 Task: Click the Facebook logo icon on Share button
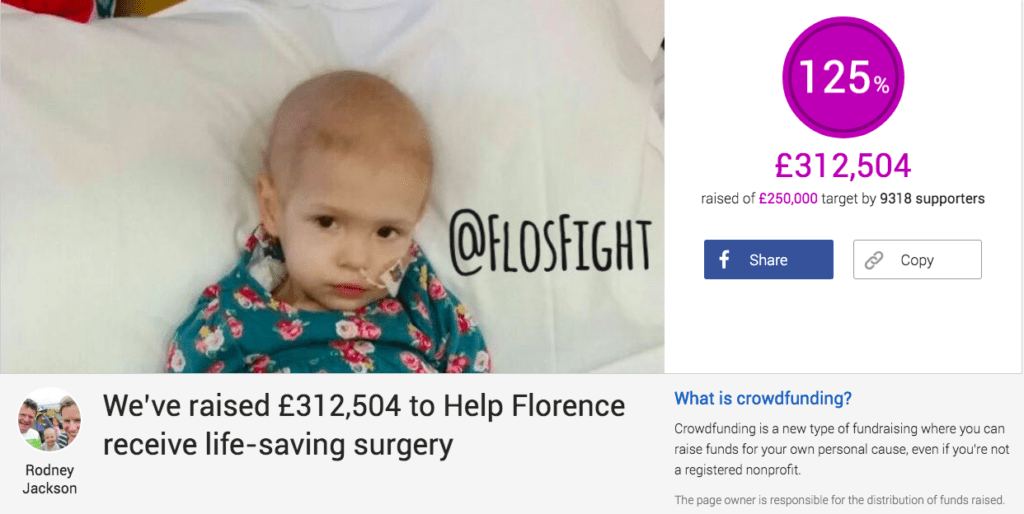724,260
